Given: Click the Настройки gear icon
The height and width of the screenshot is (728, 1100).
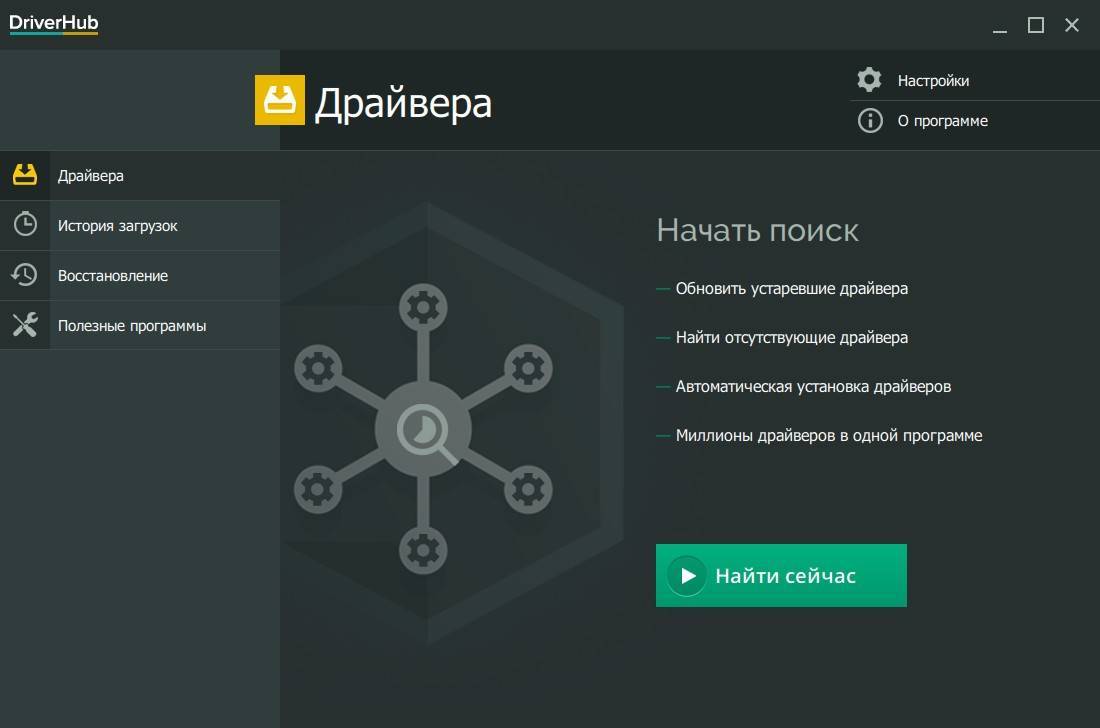Looking at the screenshot, I should (870, 80).
